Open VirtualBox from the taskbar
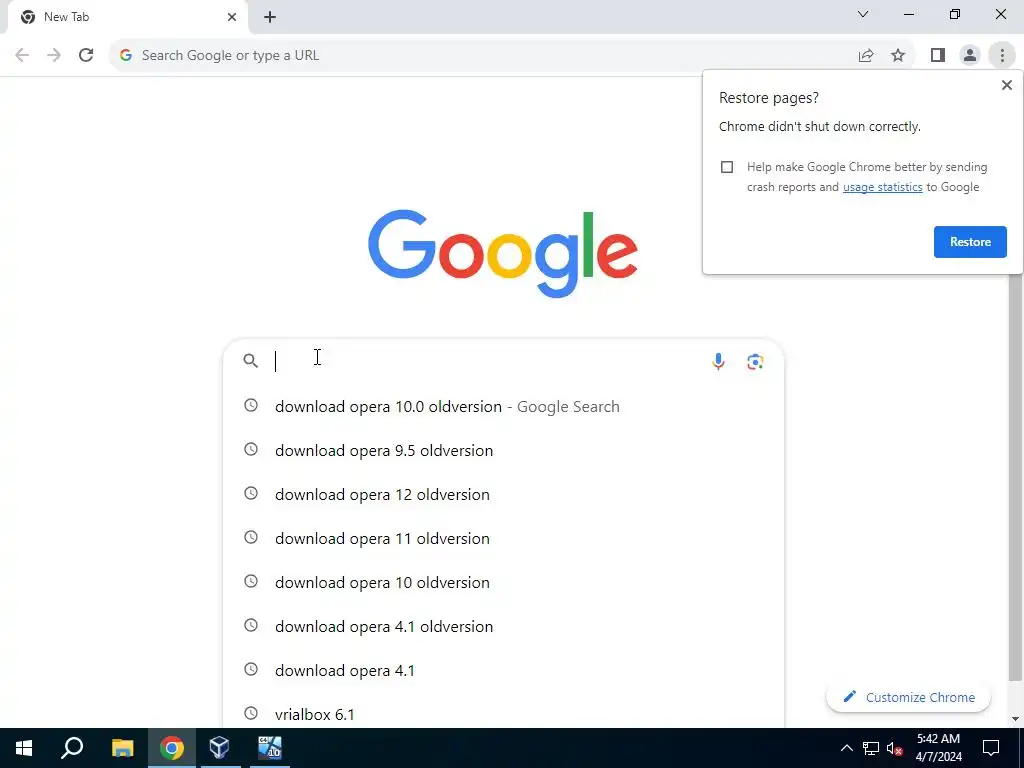 point(219,748)
